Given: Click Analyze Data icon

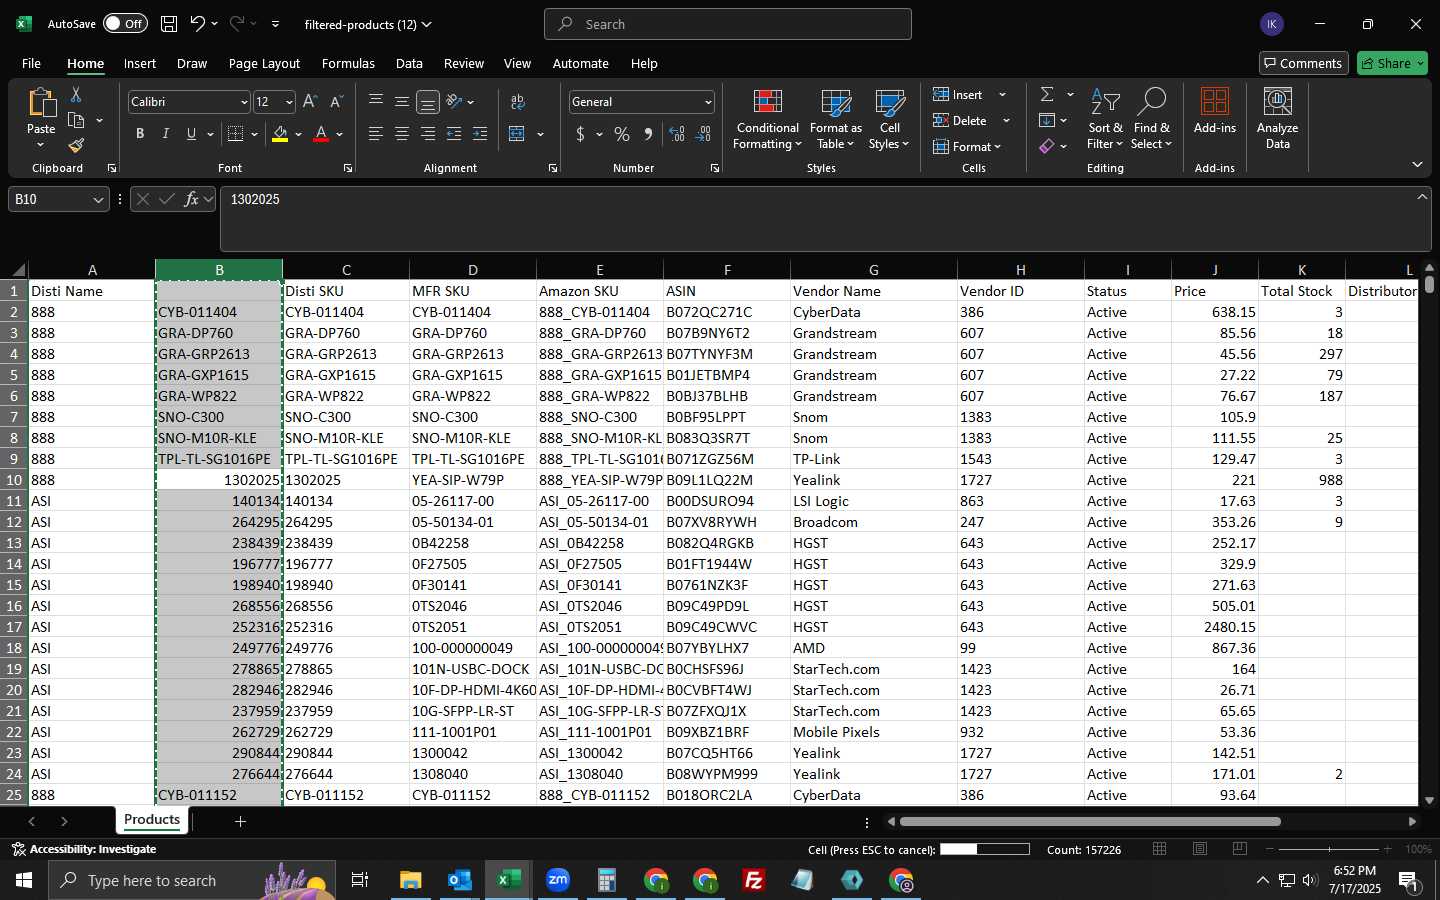Looking at the screenshot, I should coord(1277,120).
